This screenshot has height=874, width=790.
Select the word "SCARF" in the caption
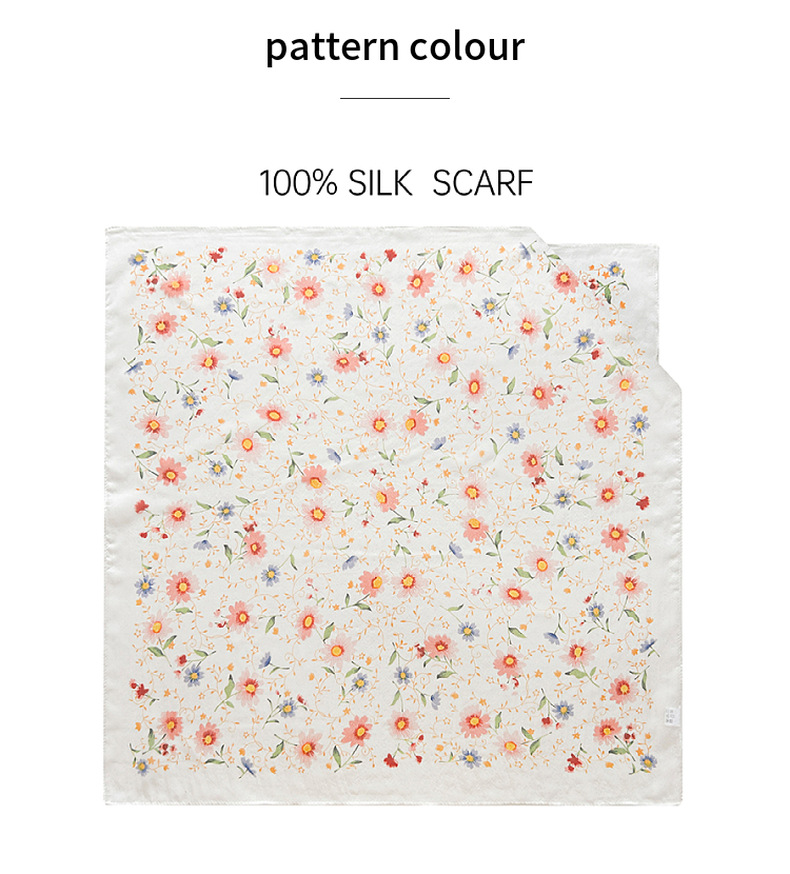coord(483,182)
